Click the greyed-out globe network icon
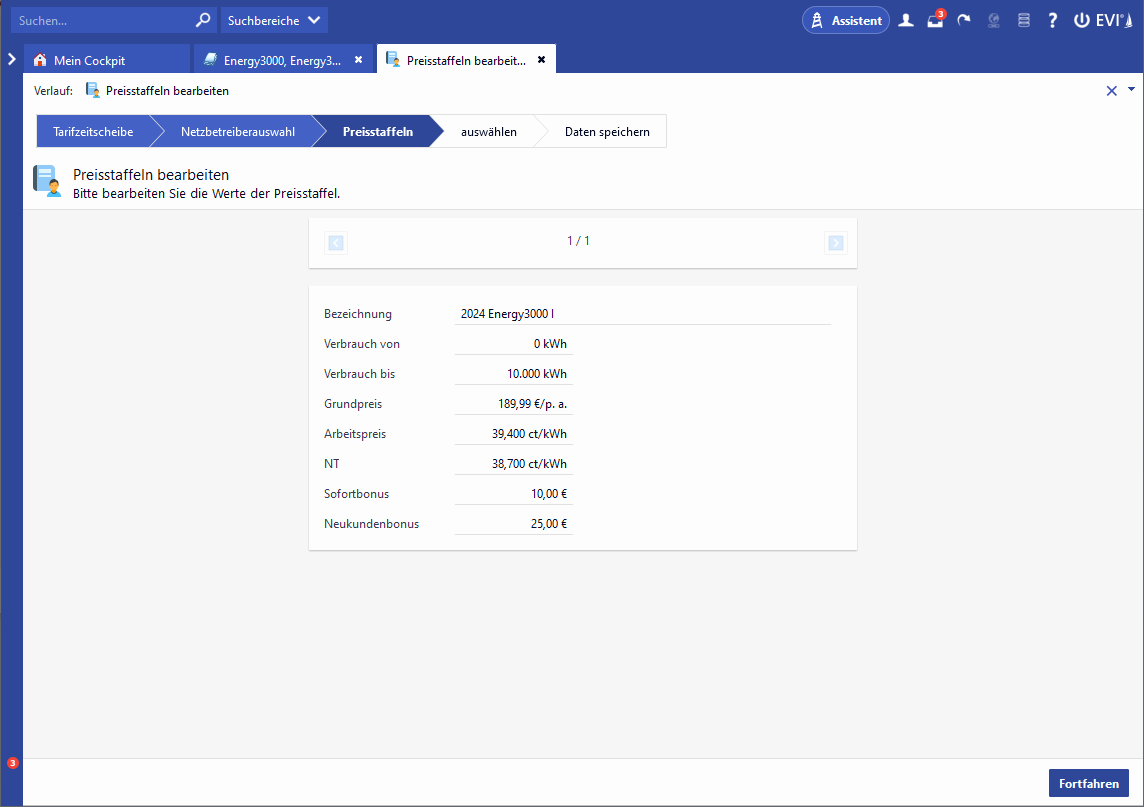 click(x=993, y=20)
